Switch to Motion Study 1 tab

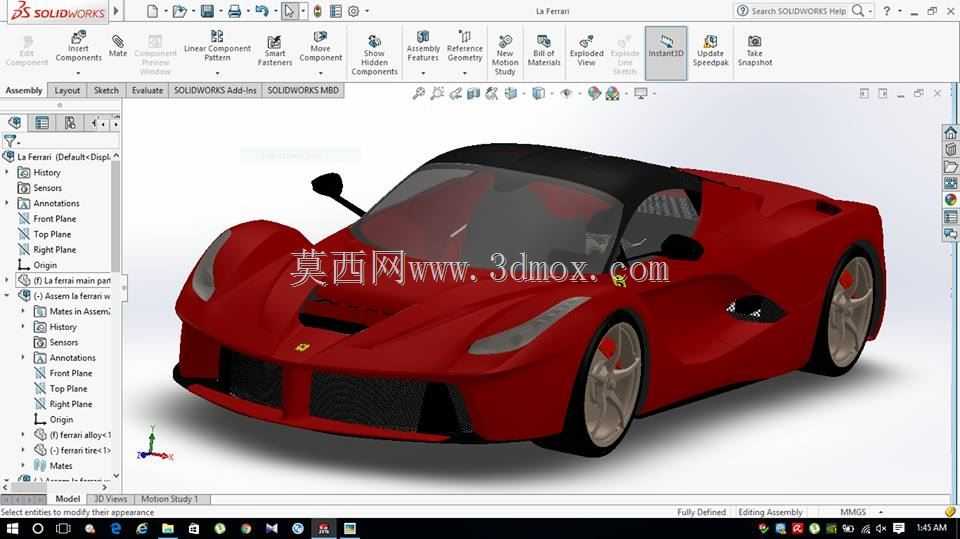pyautogui.click(x=170, y=499)
